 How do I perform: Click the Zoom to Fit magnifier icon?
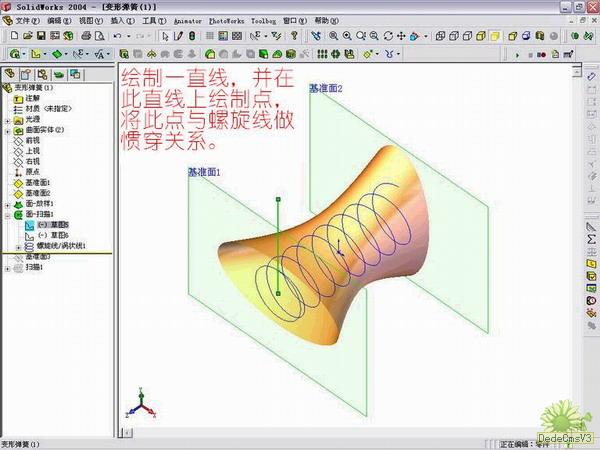pyautogui.click(x=332, y=36)
